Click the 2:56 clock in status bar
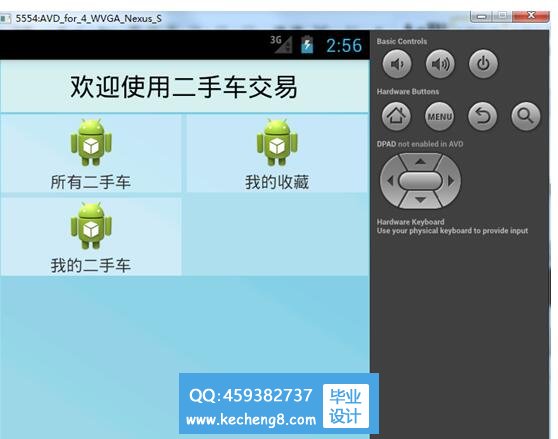The image size is (558, 439). tap(344, 46)
